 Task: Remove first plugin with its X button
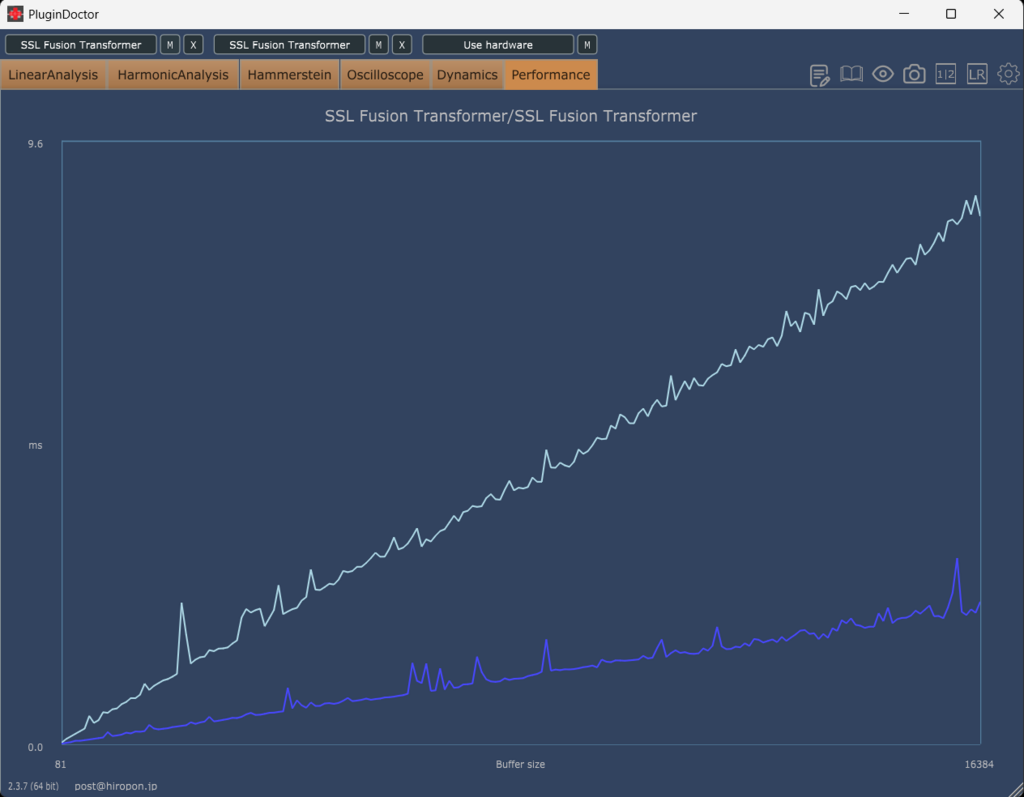(193, 44)
